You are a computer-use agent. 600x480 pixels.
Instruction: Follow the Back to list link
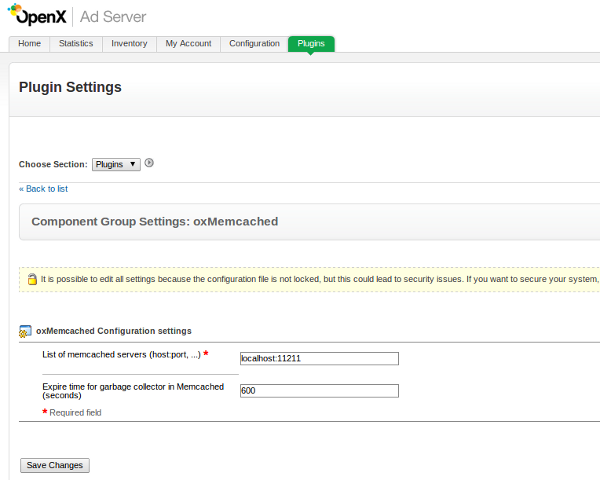(x=43, y=189)
